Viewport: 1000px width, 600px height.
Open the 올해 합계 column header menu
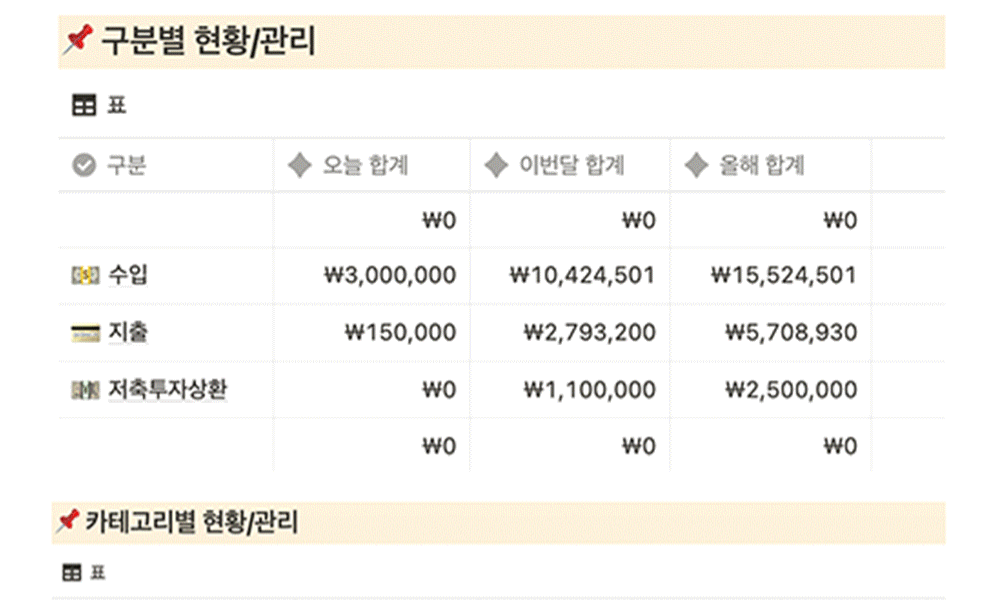pyautogui.click(x=770, y=165)
